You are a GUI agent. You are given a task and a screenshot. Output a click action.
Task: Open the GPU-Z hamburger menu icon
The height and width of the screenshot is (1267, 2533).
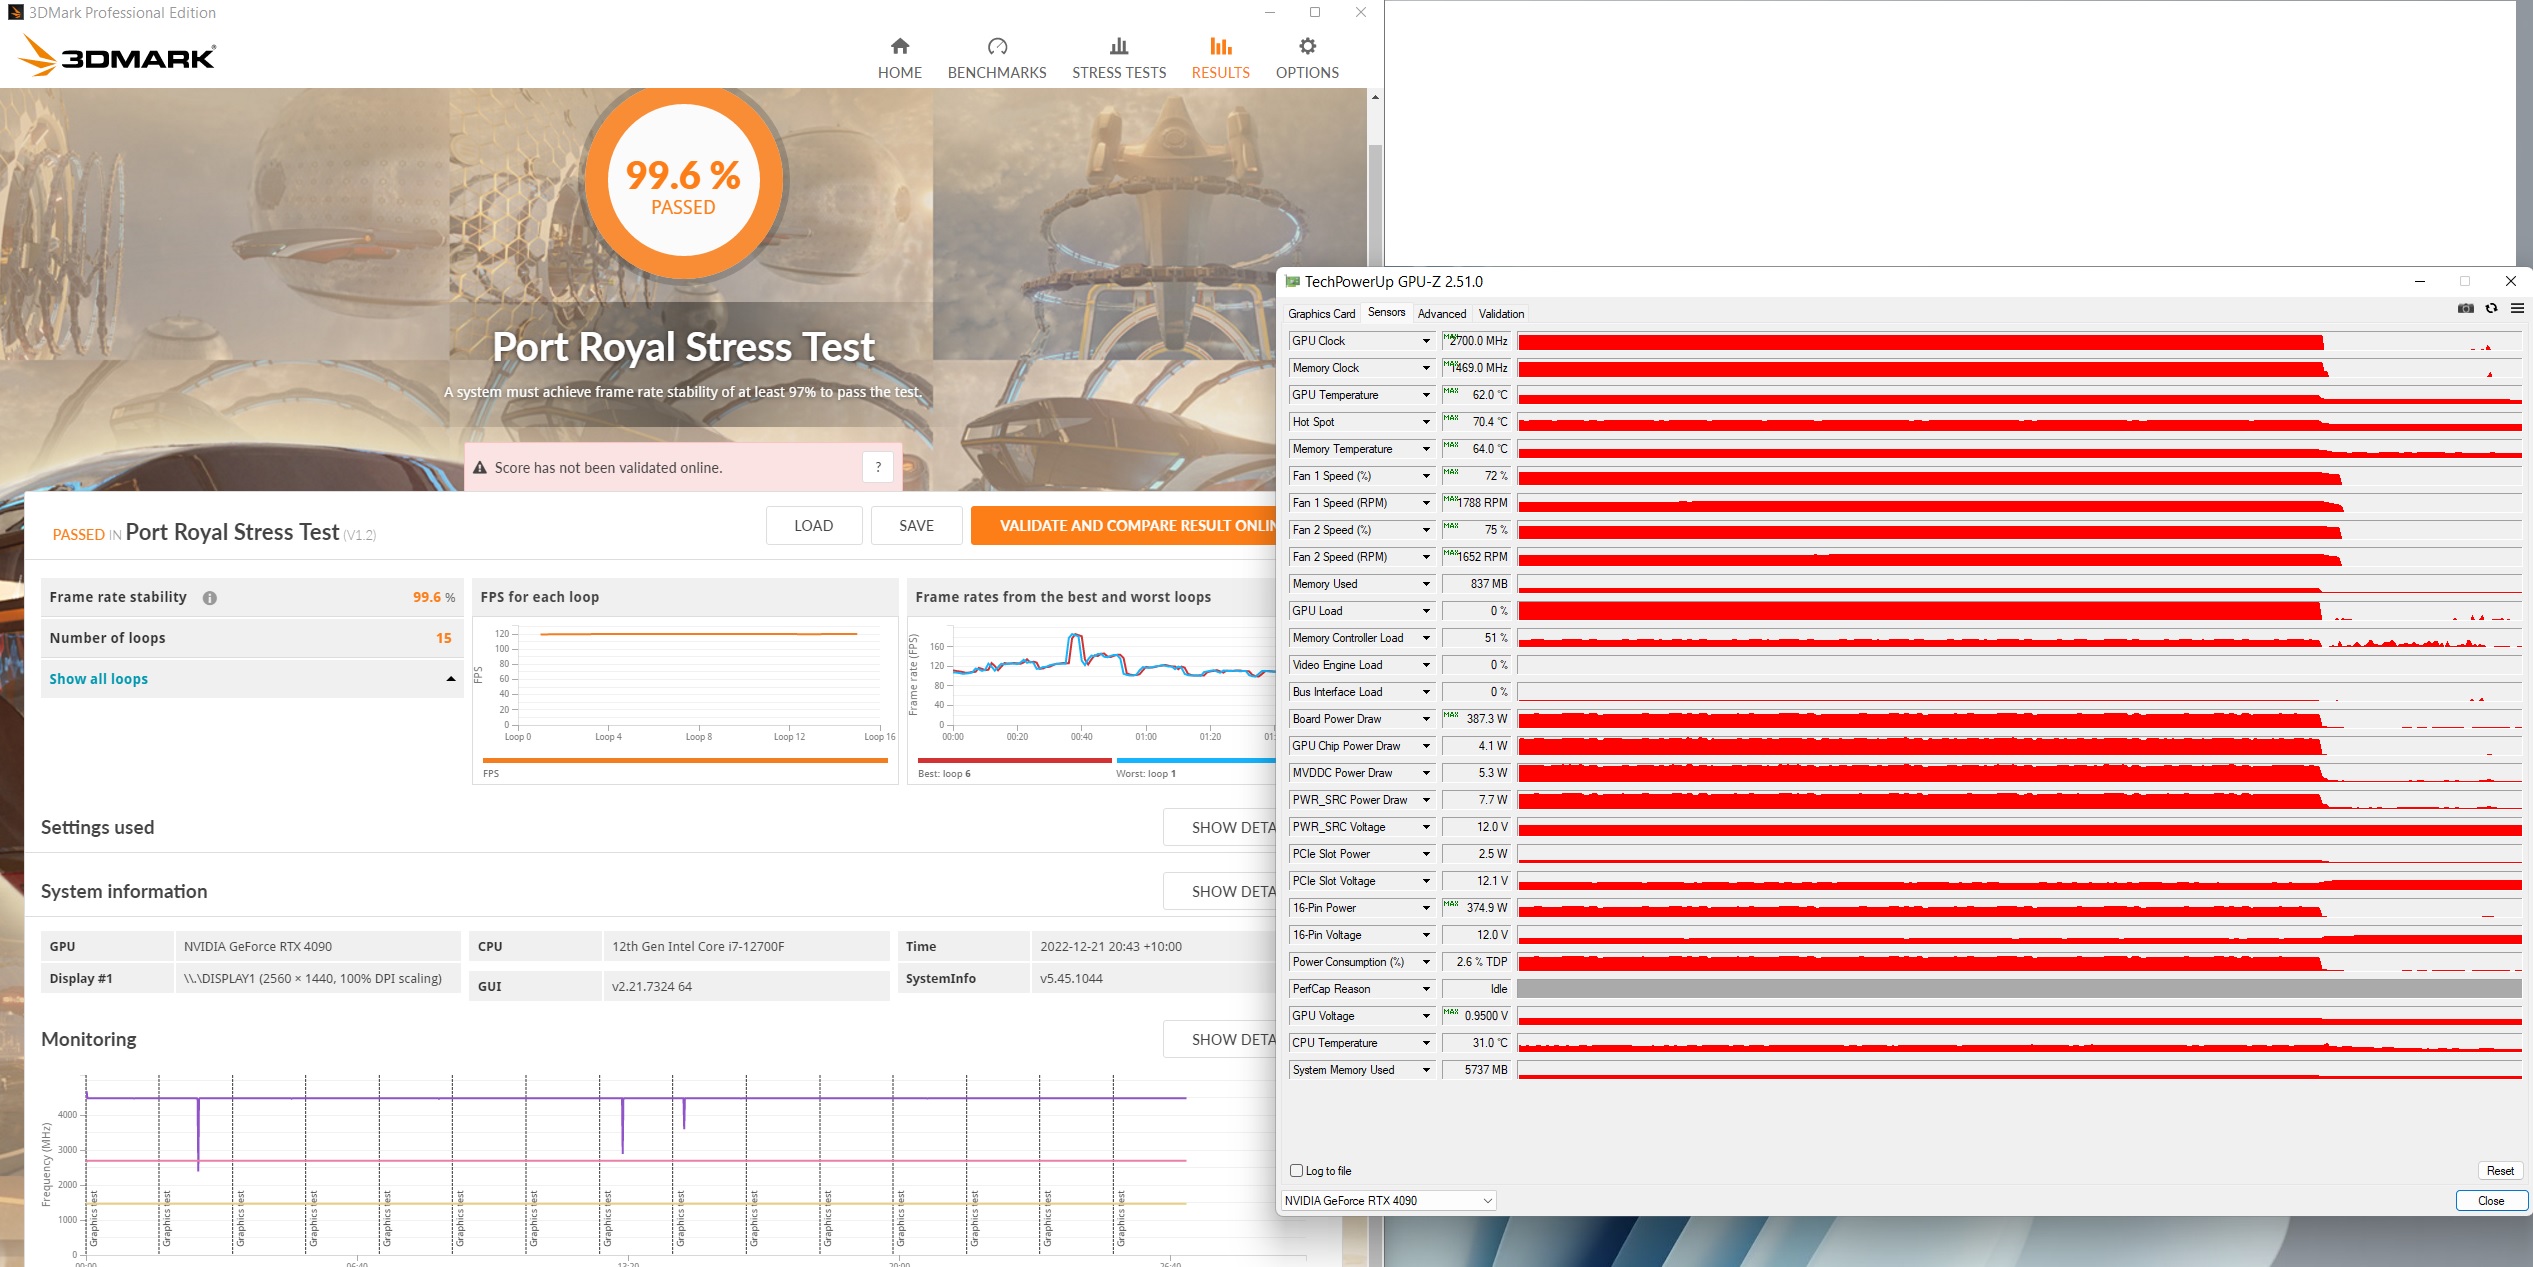coord(2517,308)
